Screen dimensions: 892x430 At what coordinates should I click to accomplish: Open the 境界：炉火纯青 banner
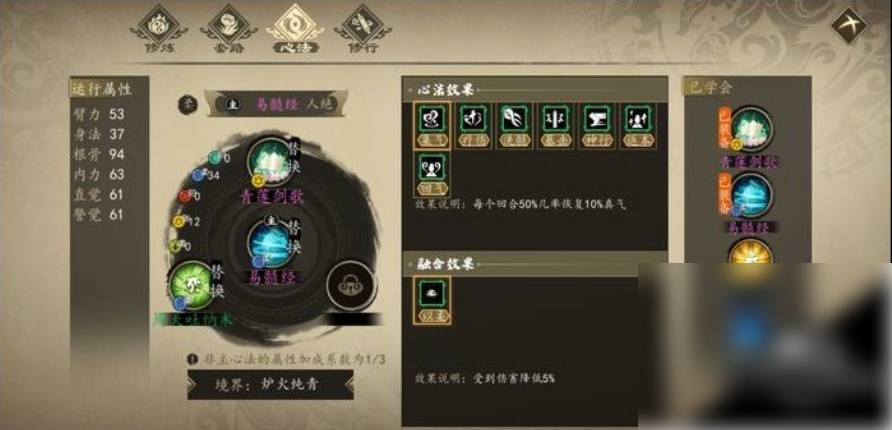270,384
